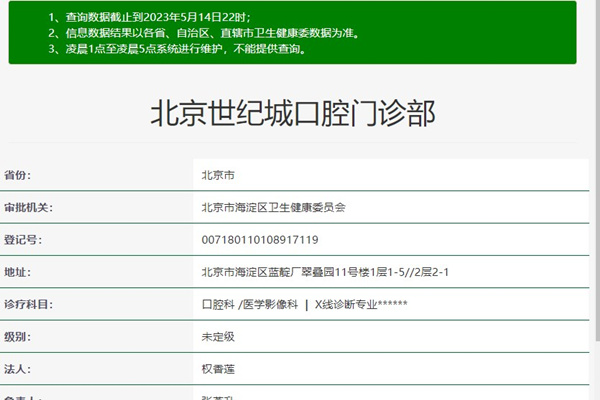
Task: Select the level value 未定级
Action: (x=218, y=337)
